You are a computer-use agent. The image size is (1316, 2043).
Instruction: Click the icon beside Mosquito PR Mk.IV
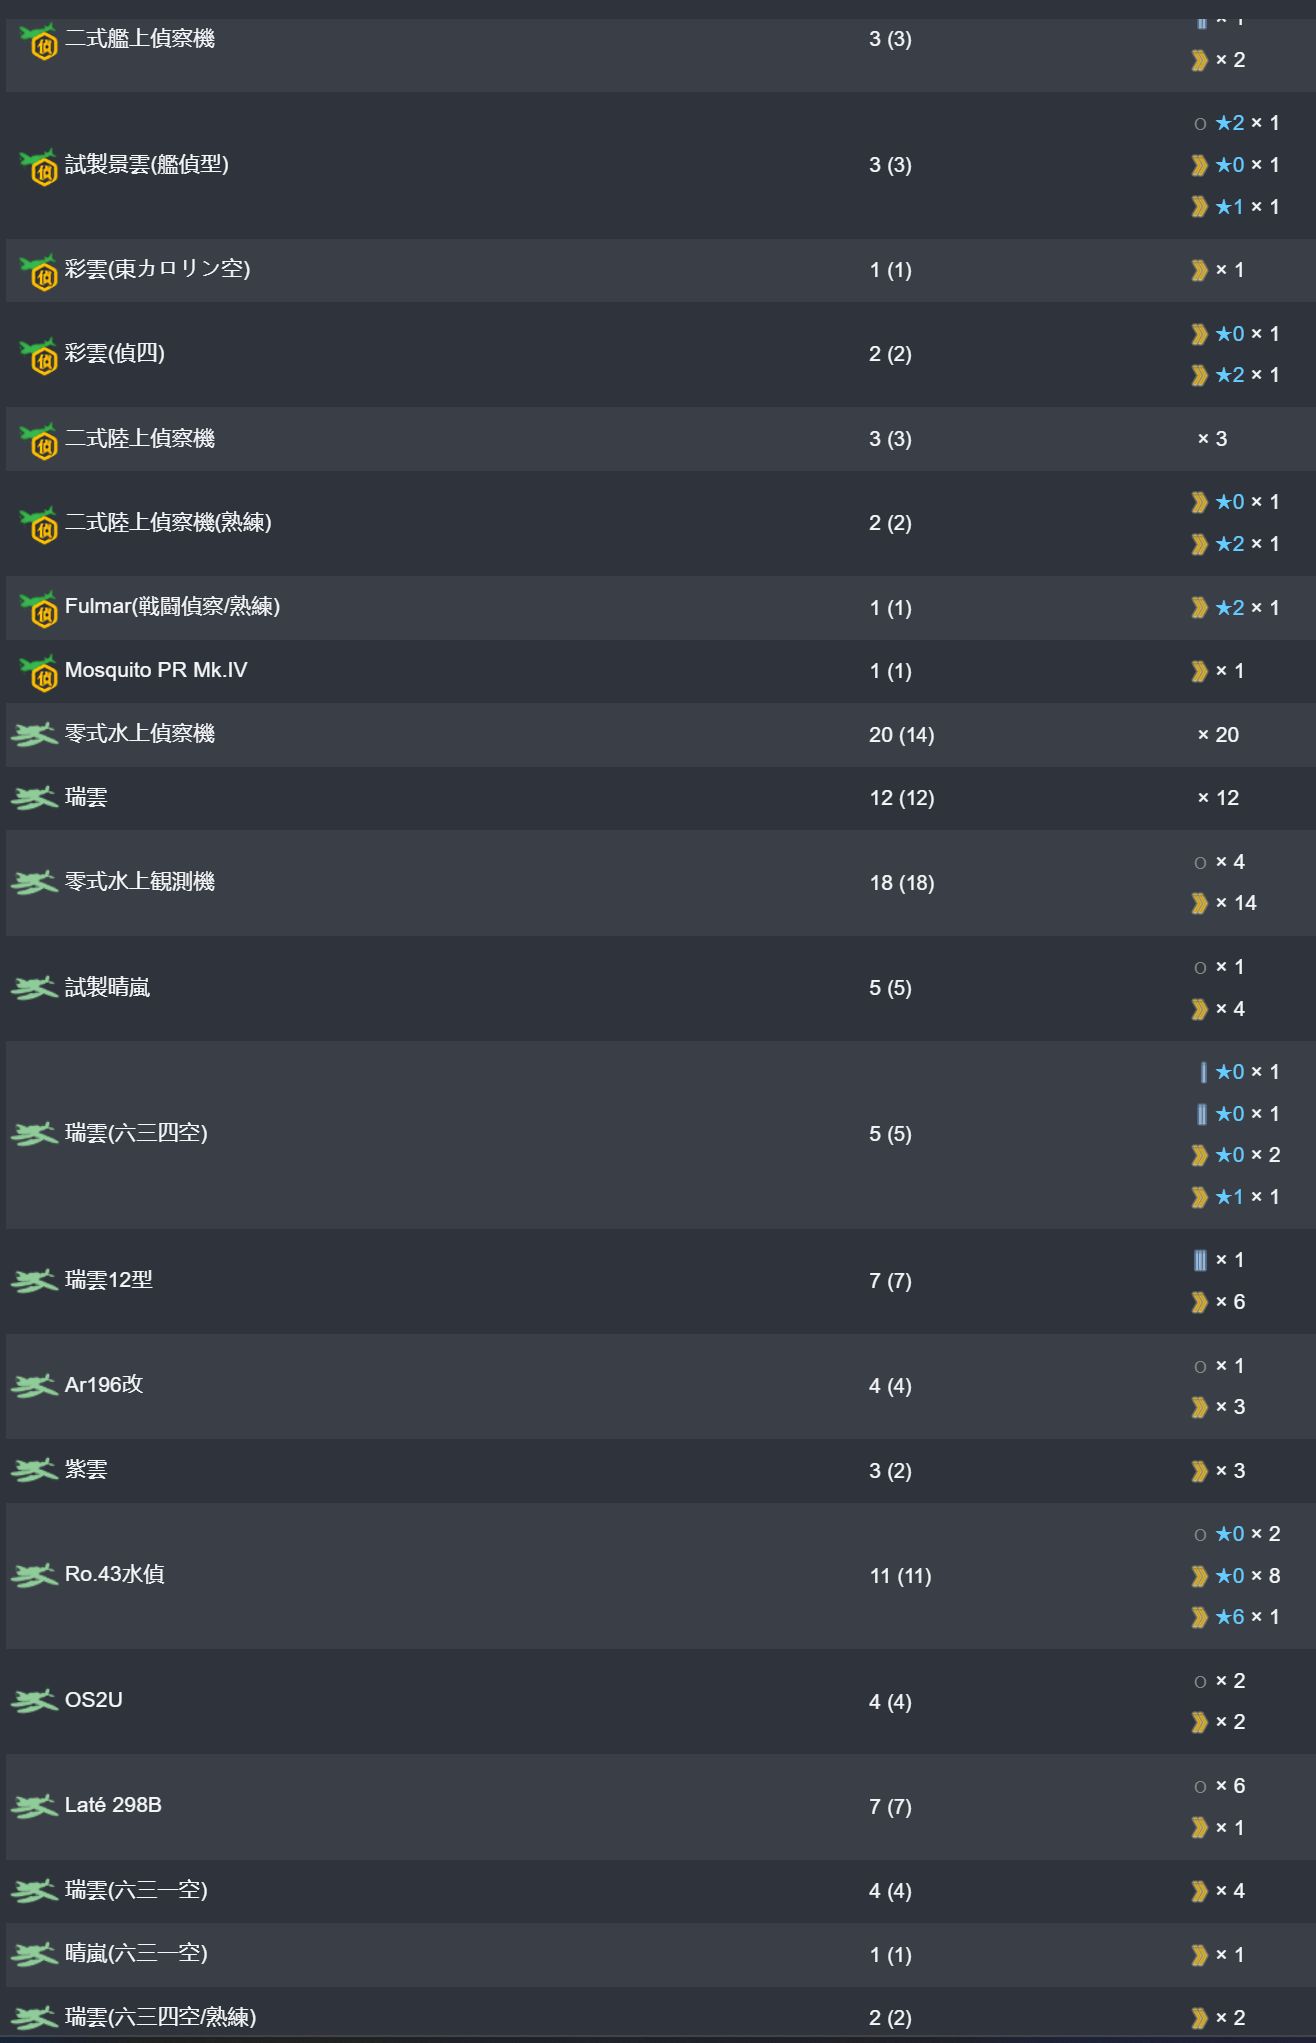point(39,673)
